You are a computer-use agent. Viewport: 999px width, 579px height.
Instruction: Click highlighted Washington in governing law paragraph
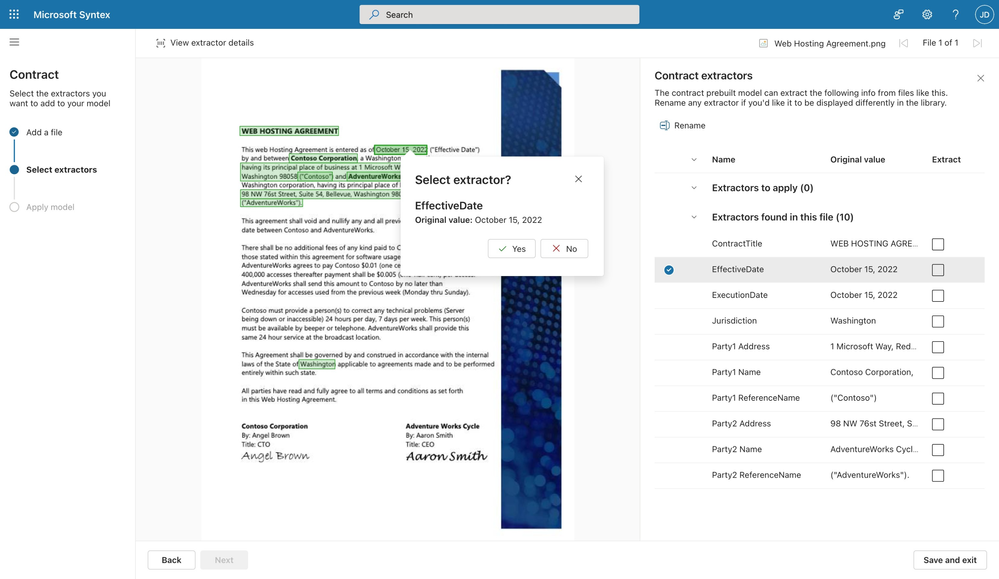click(317, 364)
